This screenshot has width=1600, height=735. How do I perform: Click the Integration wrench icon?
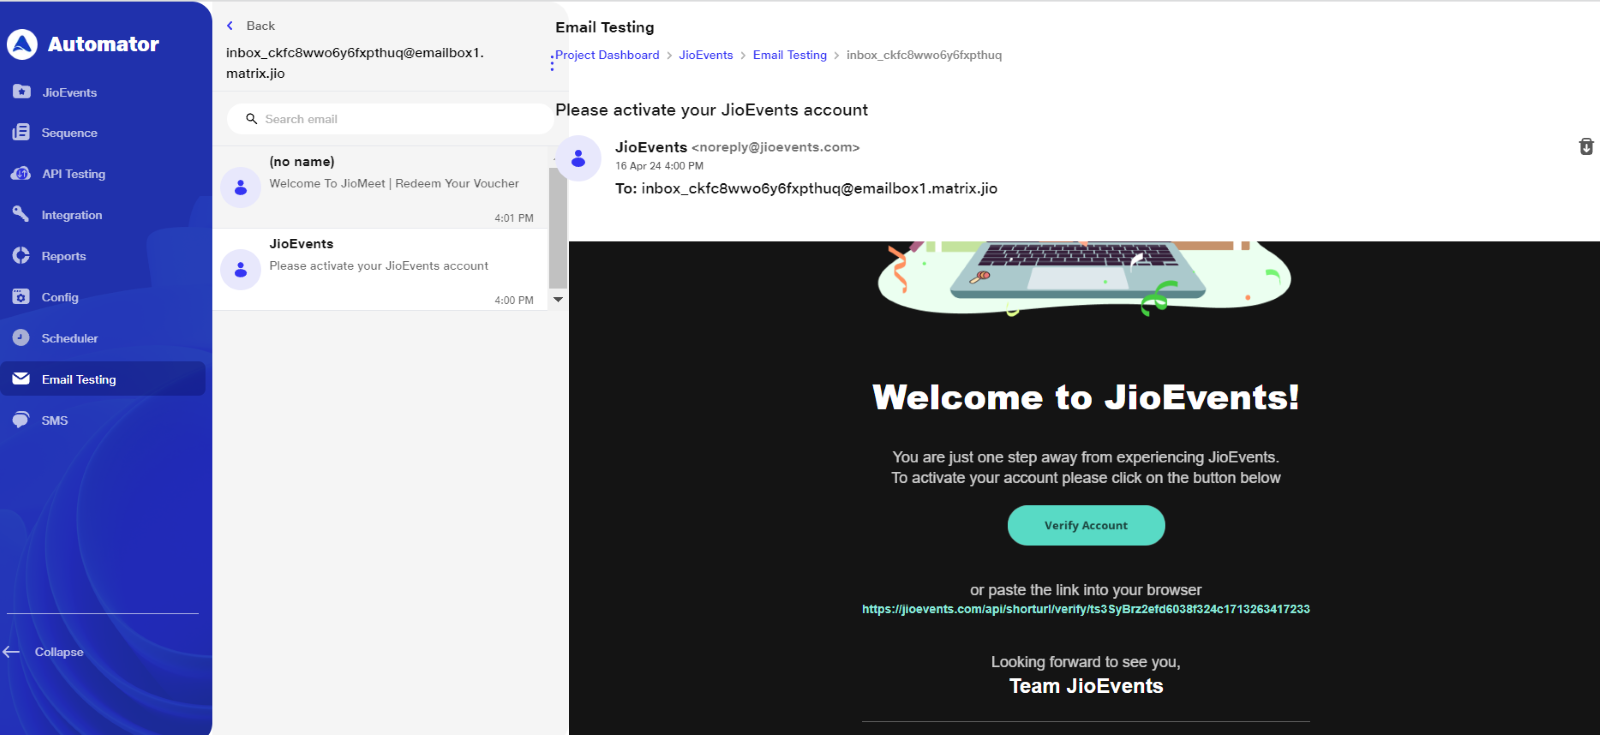coord(21,214)
